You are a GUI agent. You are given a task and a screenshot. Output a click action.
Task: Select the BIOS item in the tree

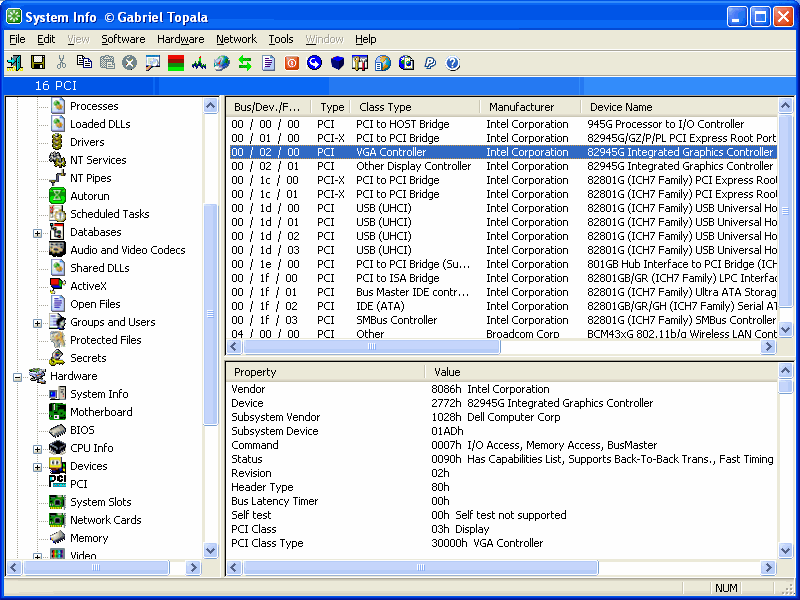pyautogui.click(x=82, y=430)
